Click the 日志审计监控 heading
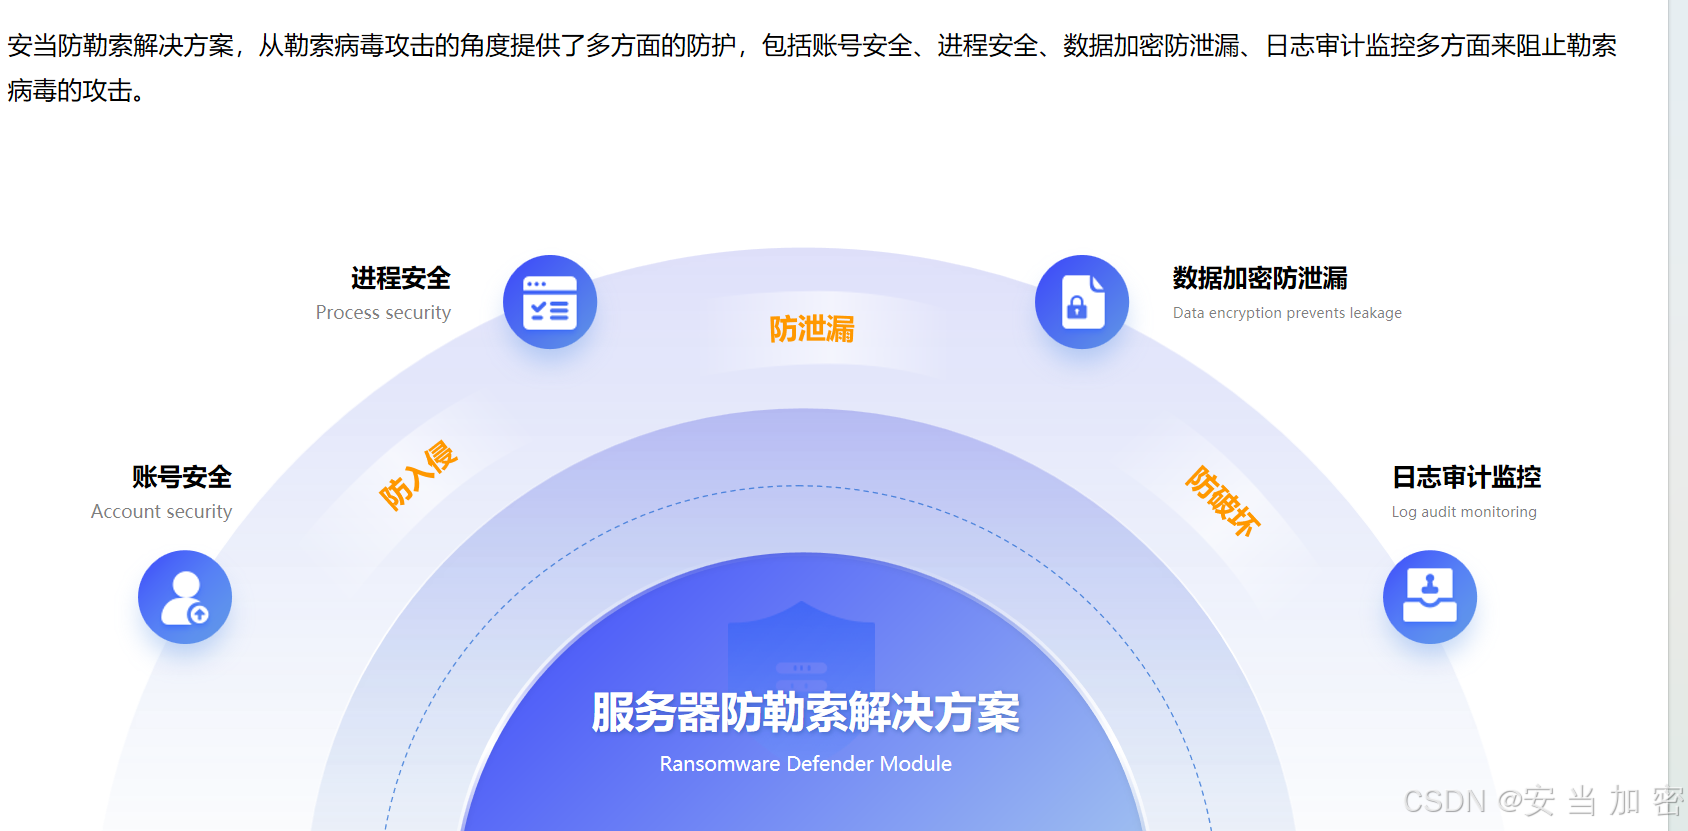The image size is (1688, 831). 1467,477
